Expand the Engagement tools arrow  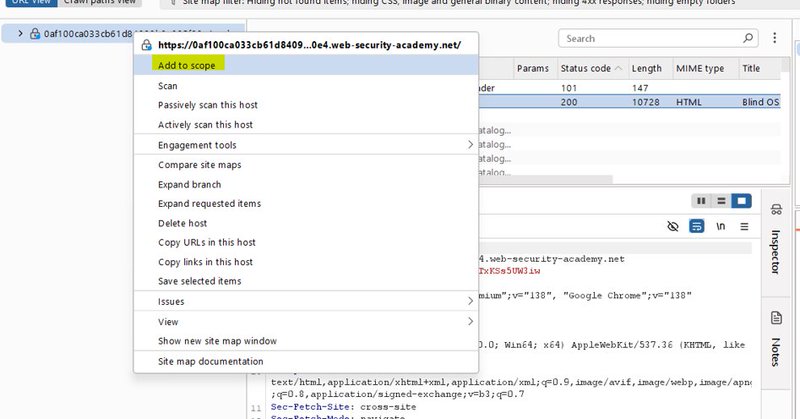coord(470,145)
